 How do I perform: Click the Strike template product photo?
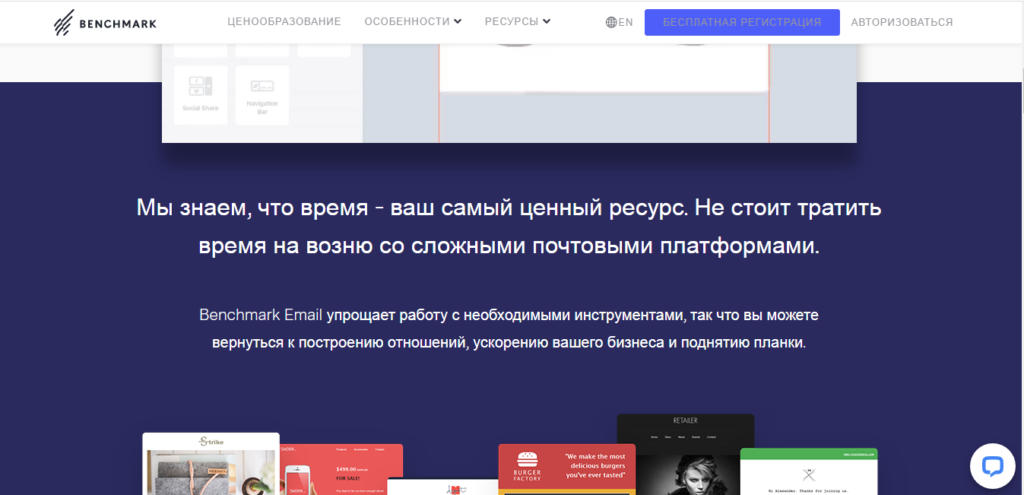[x=210, y=474]
